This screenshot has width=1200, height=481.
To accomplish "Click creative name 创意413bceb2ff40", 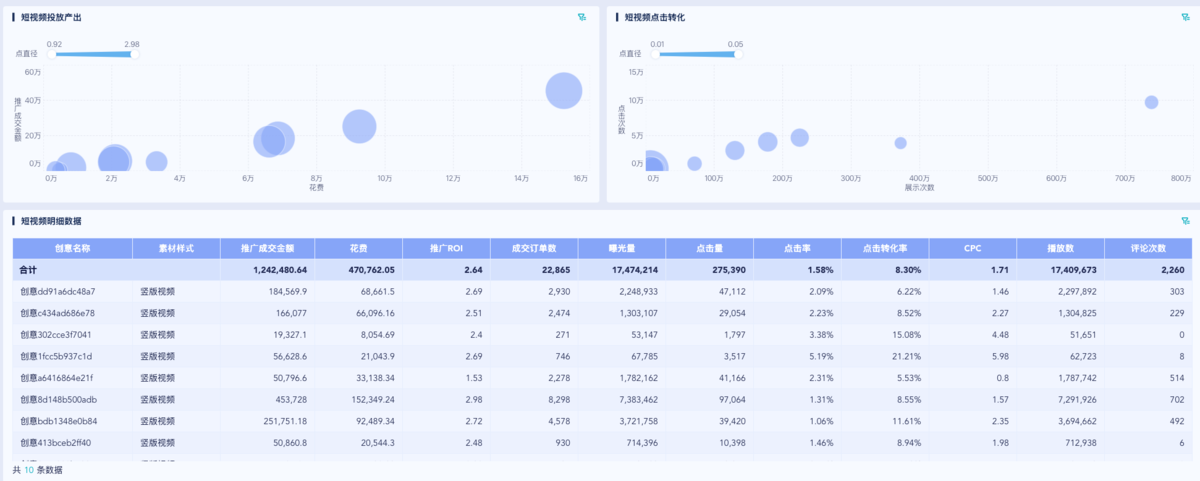I will [58, 442].
